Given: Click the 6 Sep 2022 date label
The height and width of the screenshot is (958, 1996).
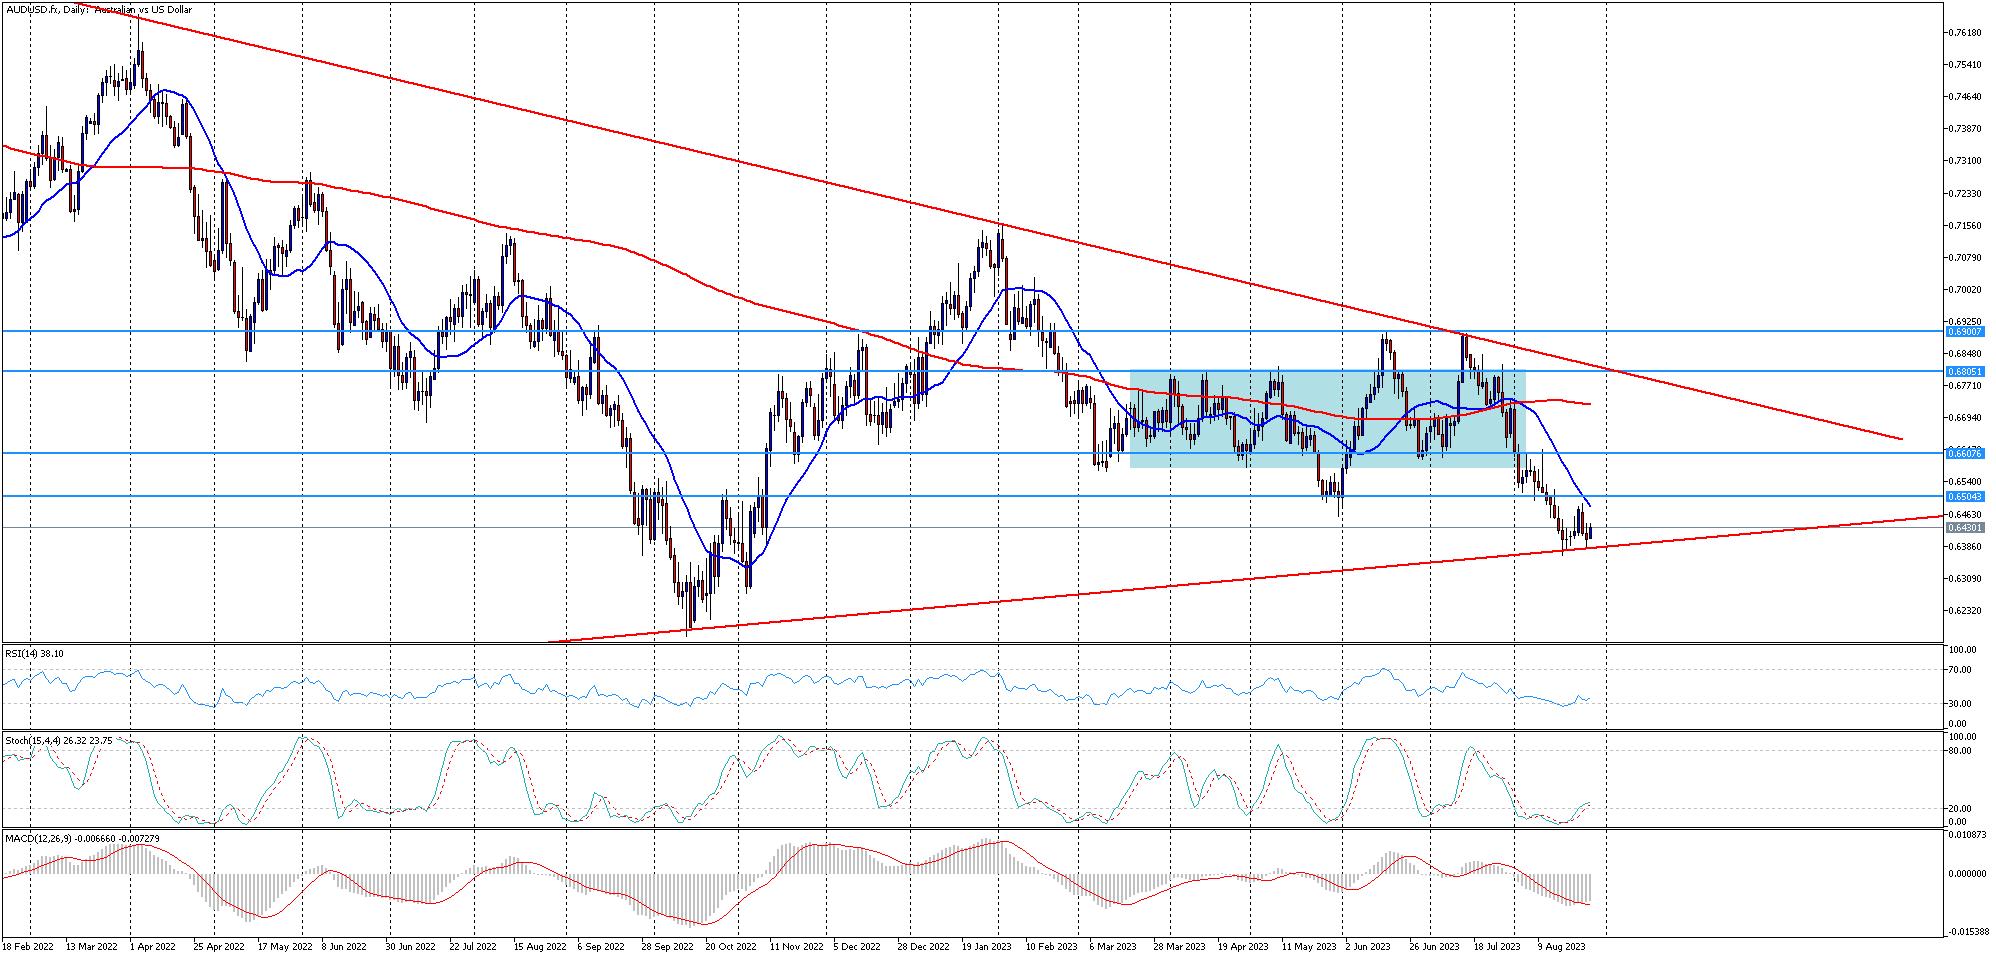Looking at the screenshot, I should pyautogui.click(x=601, y=946).
